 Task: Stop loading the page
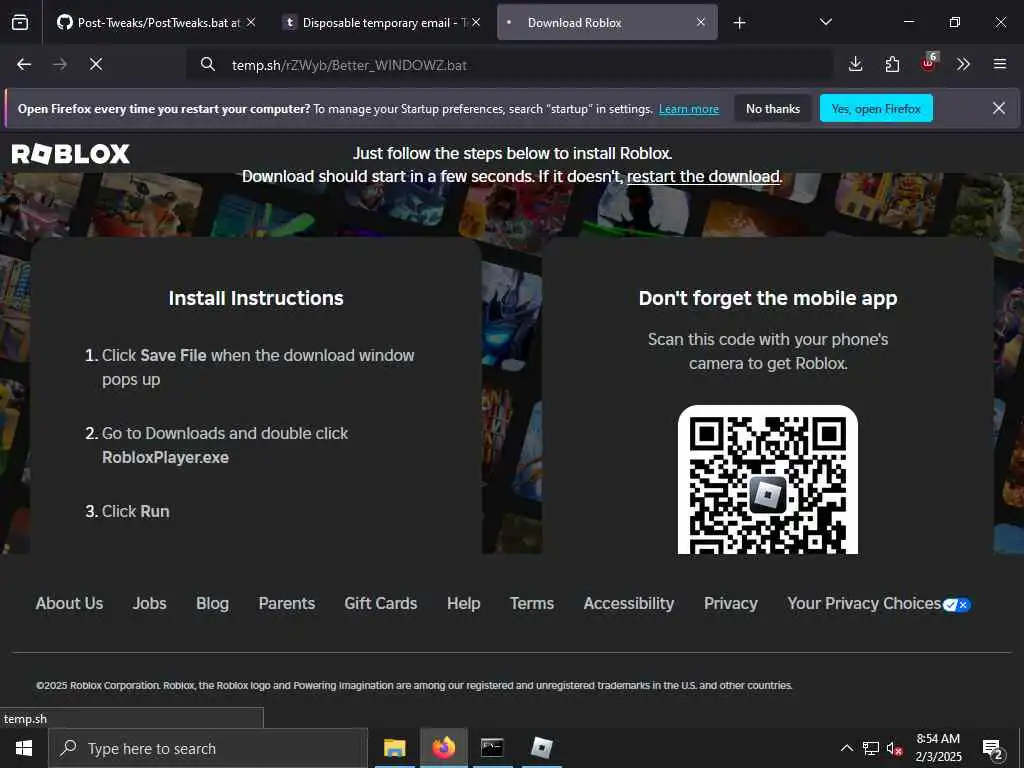tap(96, 64)
